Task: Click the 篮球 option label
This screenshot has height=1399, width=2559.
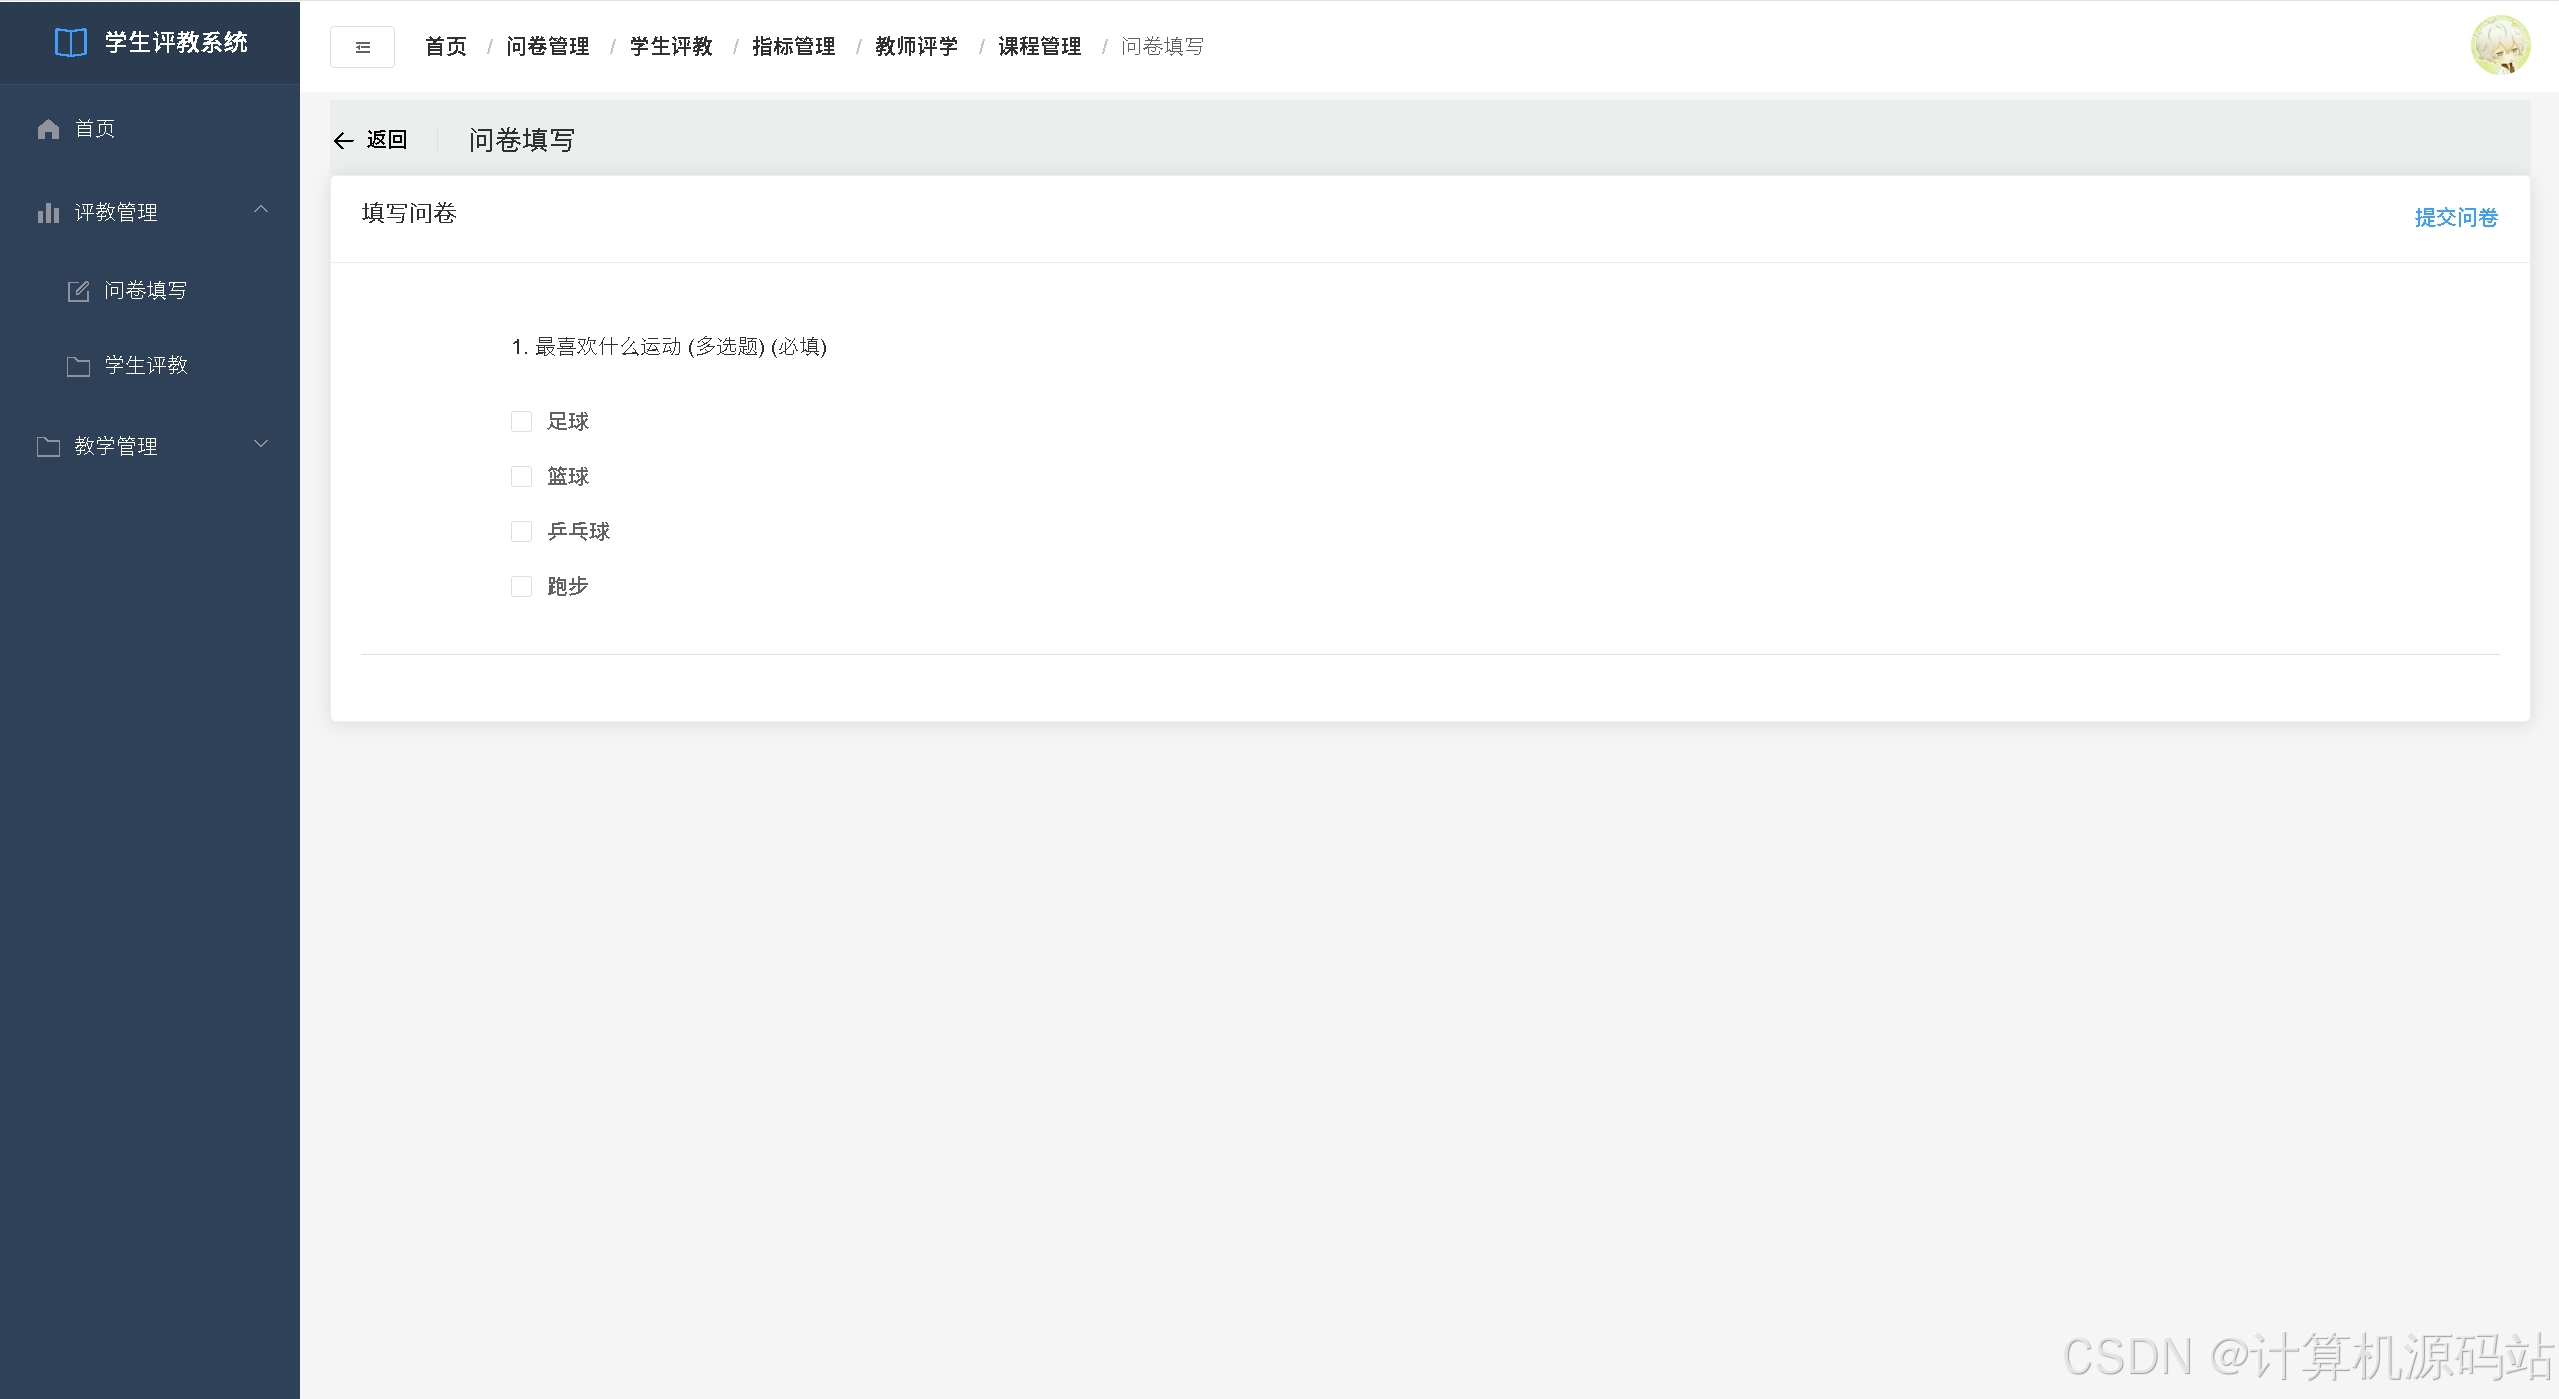Action: pyautogui.click(x=568, y=477)
